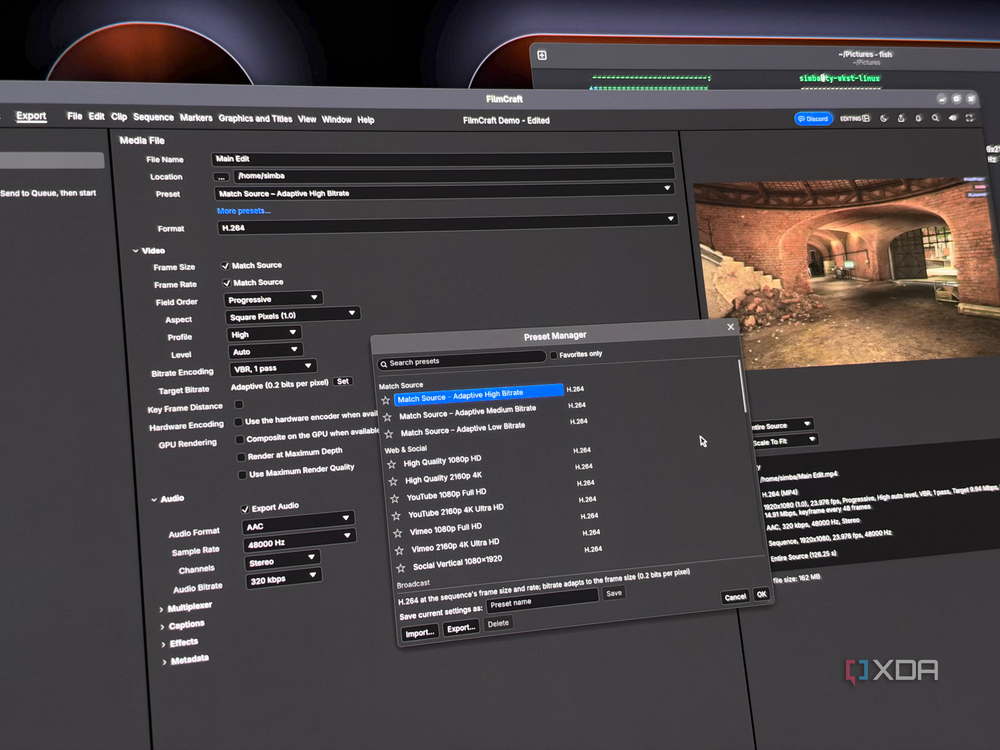Click the share/upload icon in FilmCraft toolbar
This screenshot has height=750, width=1000.
901,118
